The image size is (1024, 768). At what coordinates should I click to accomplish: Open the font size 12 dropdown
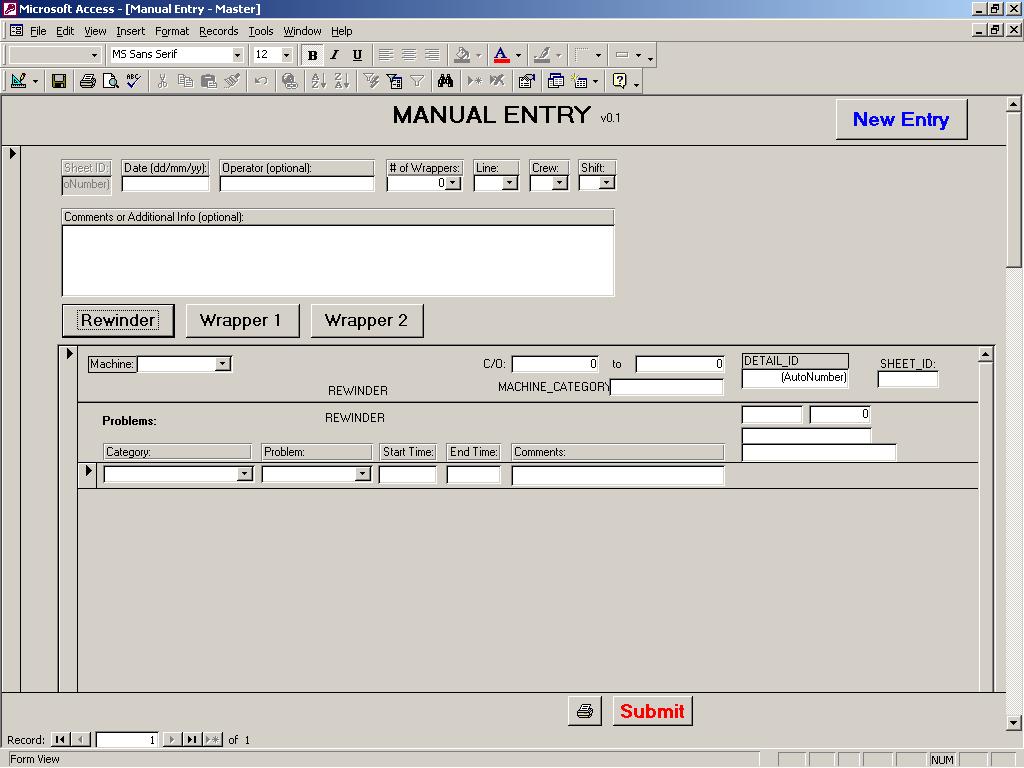tap(286, 55)
